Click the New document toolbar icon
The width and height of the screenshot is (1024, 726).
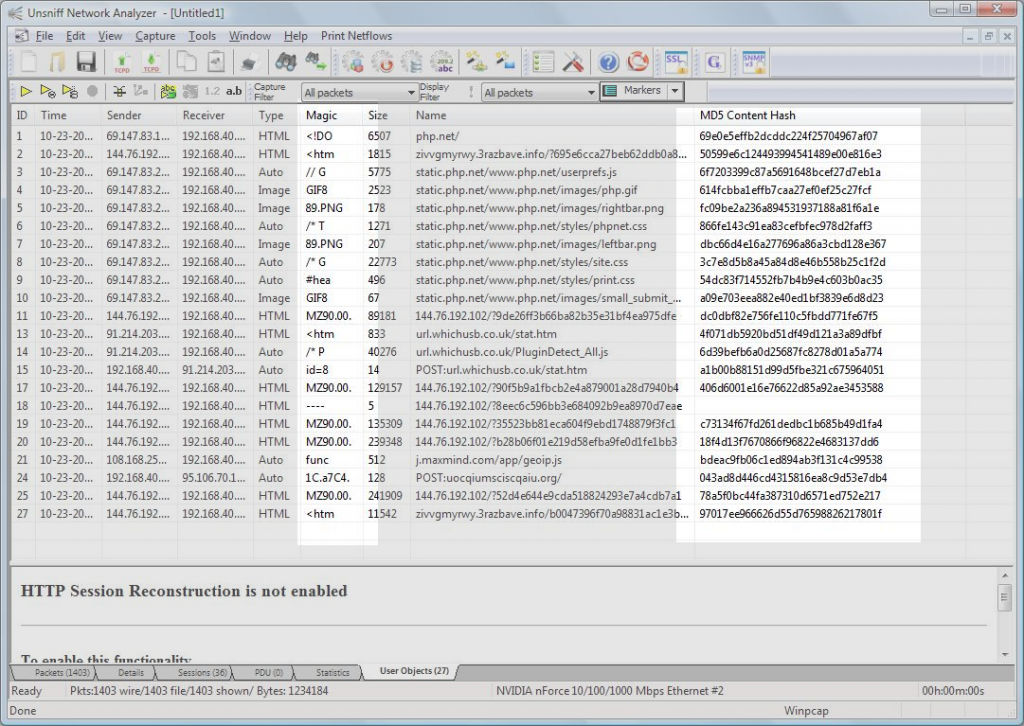[x=28, y=62]
